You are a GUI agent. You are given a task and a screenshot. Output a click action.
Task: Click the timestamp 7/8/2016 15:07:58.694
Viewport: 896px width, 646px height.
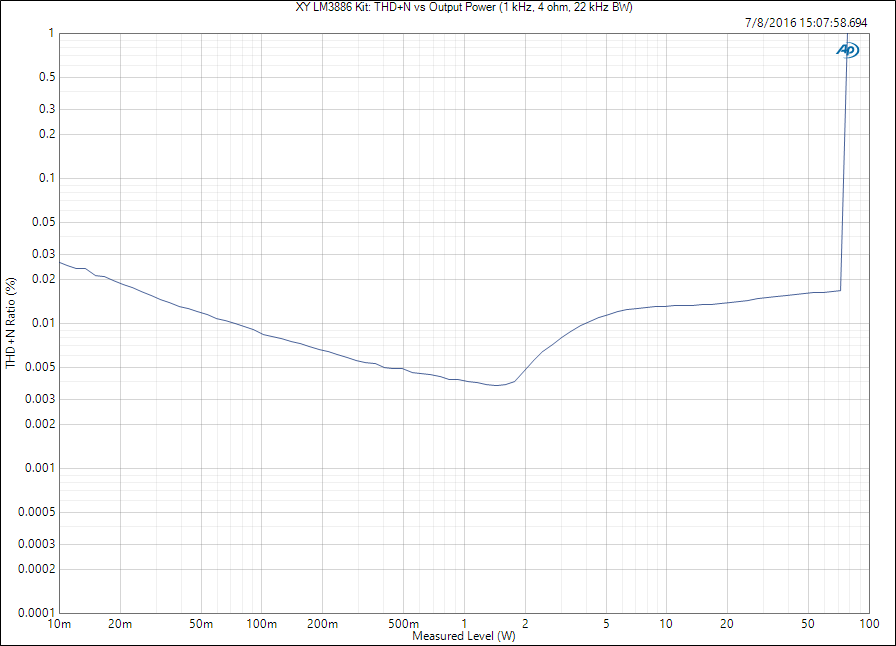(x=806, y=23)
